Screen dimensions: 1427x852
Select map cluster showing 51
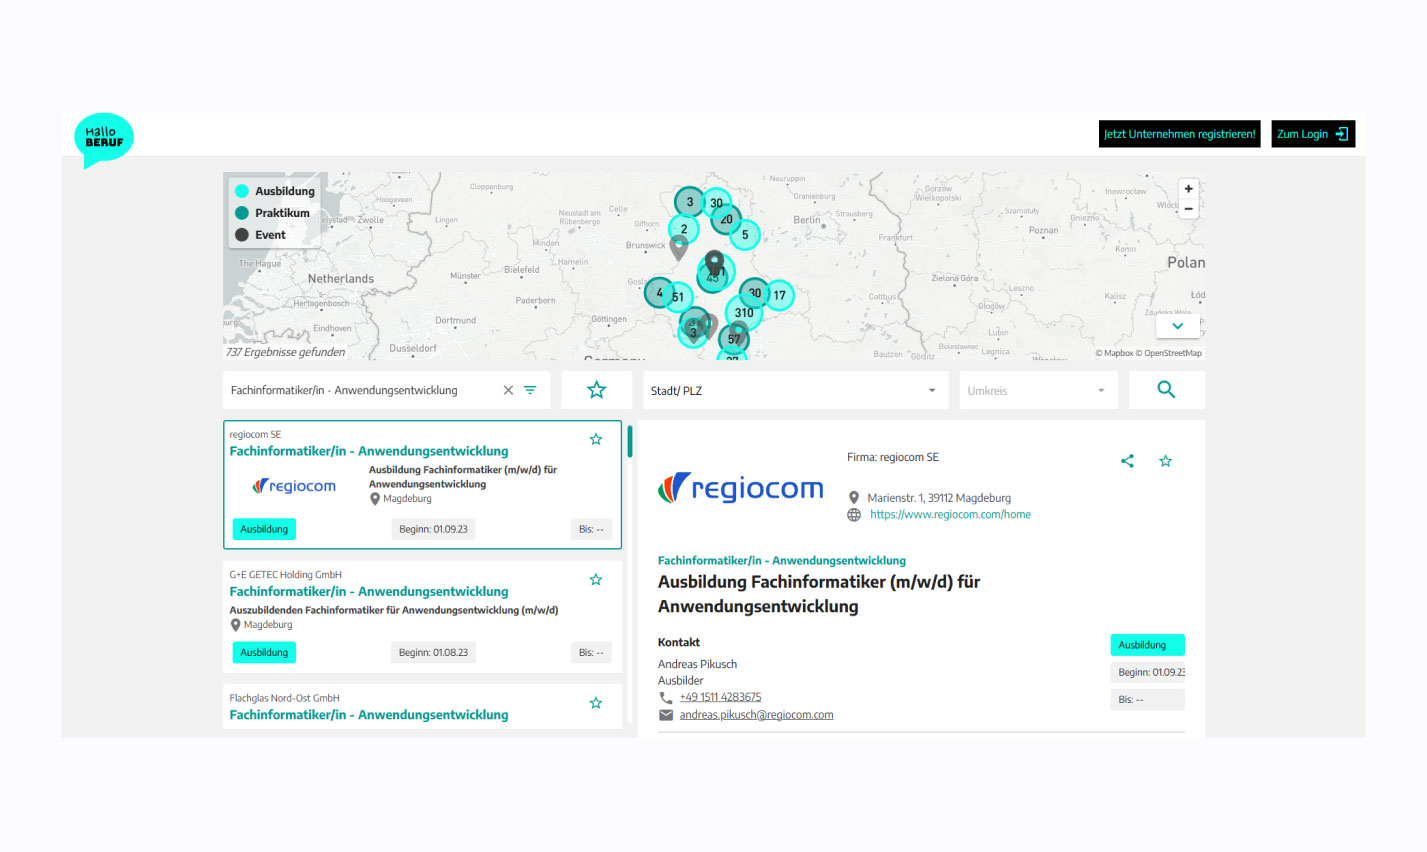coord(678,297)
